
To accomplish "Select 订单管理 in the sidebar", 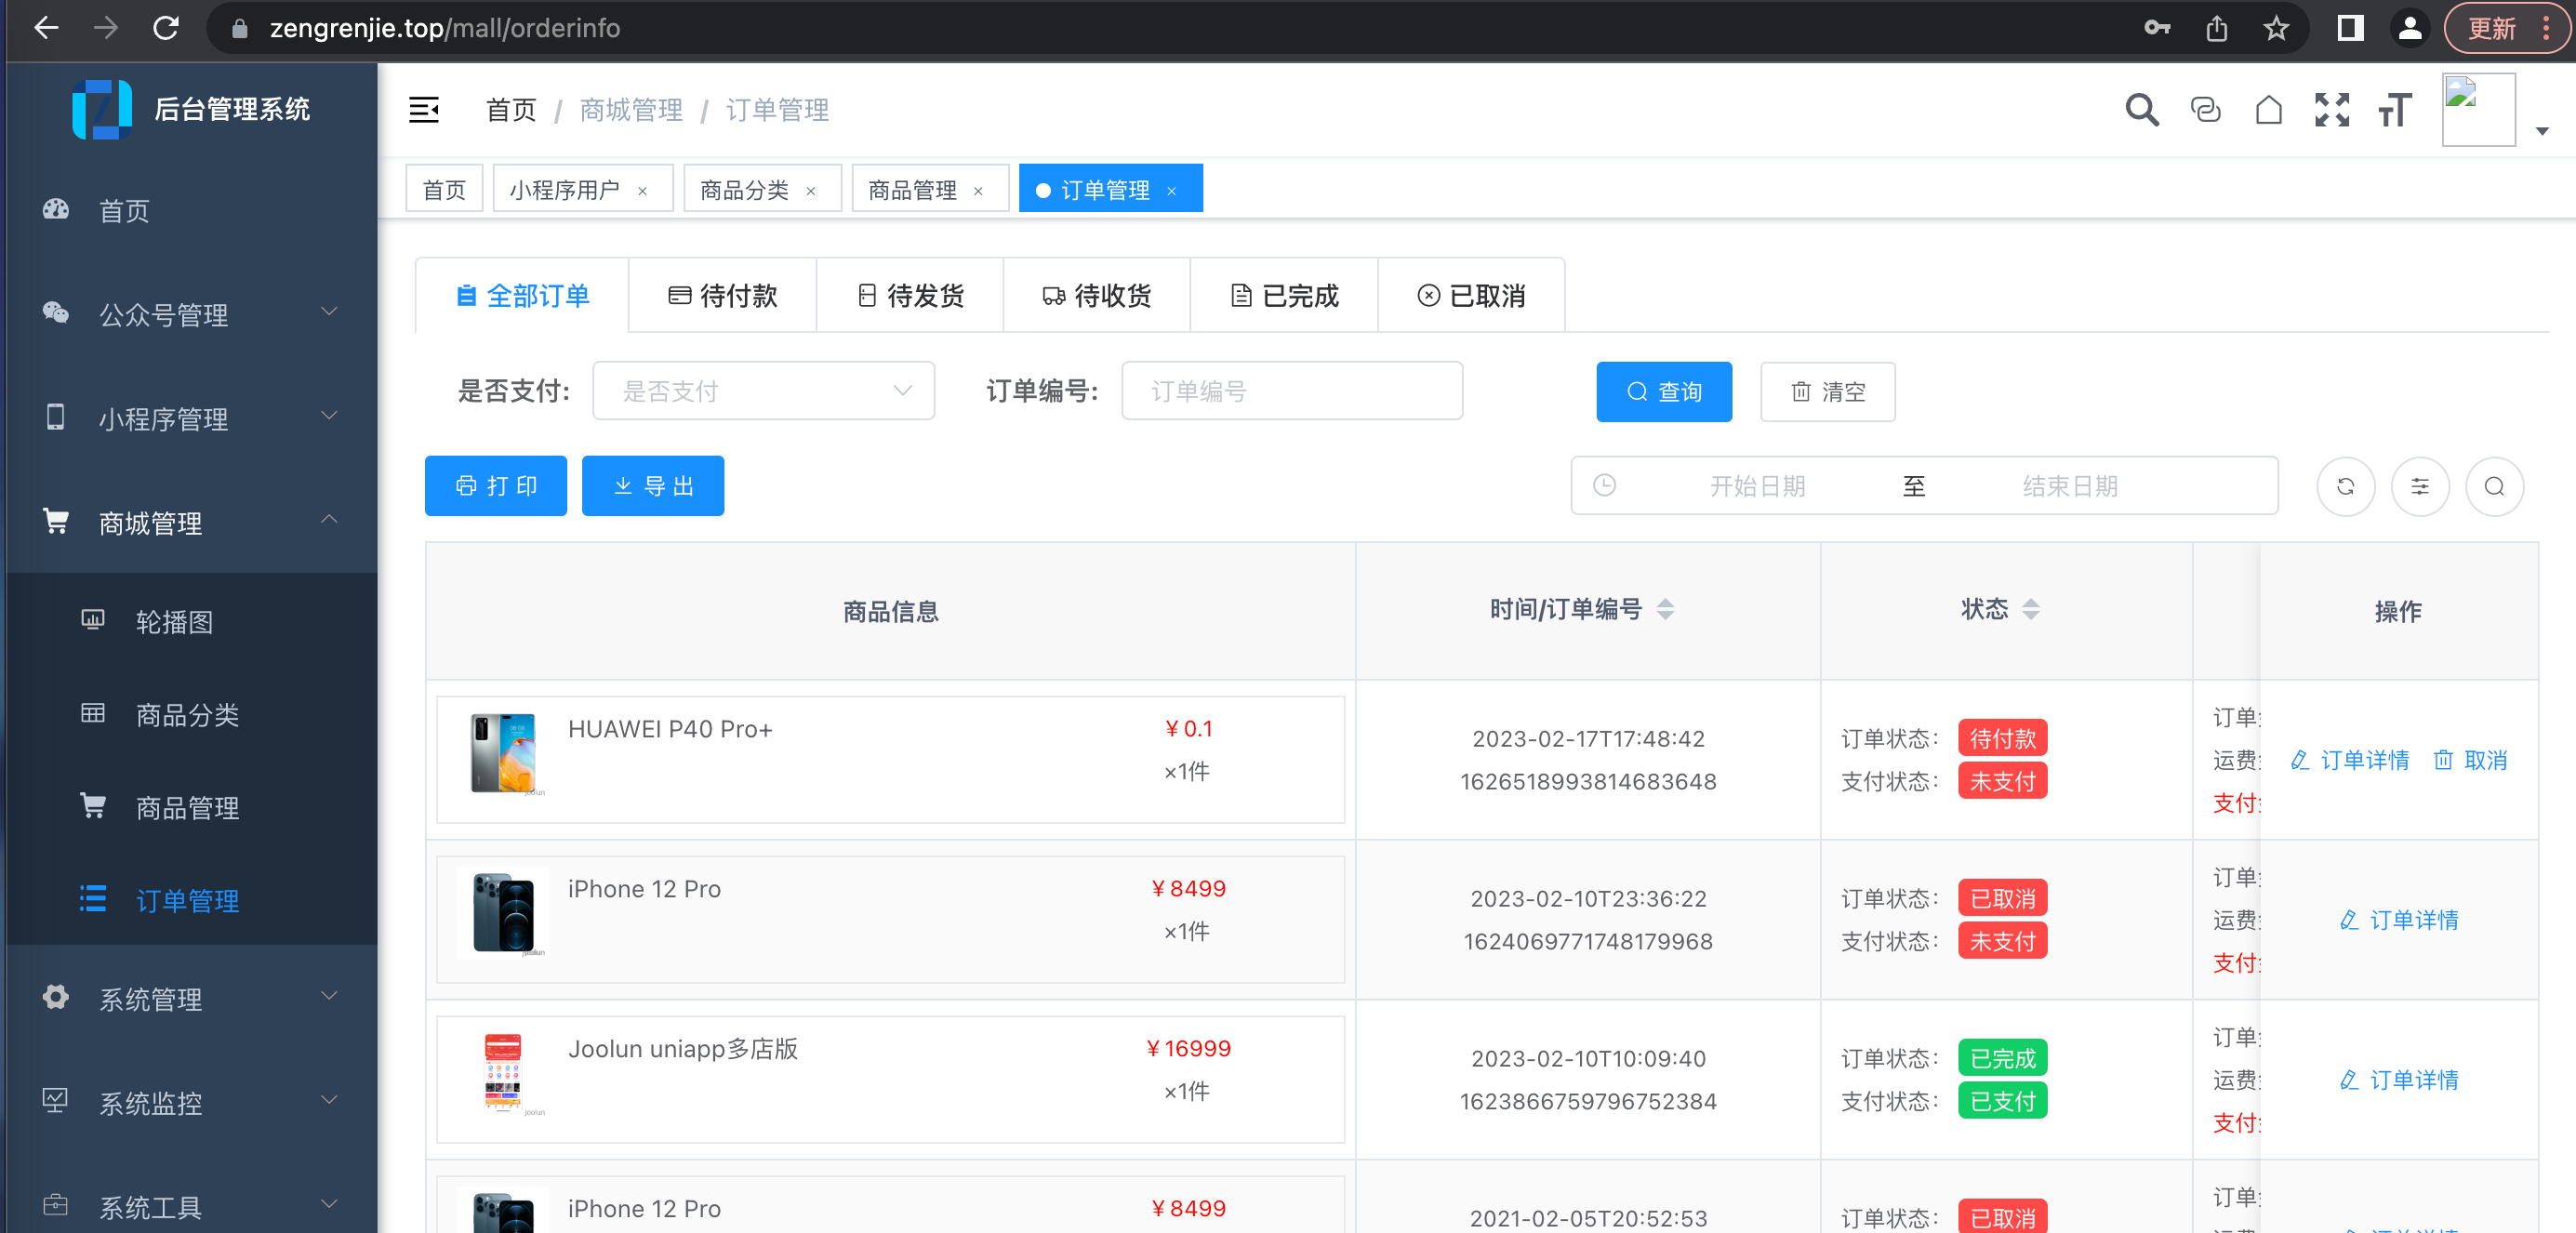I will pos(190,901).
